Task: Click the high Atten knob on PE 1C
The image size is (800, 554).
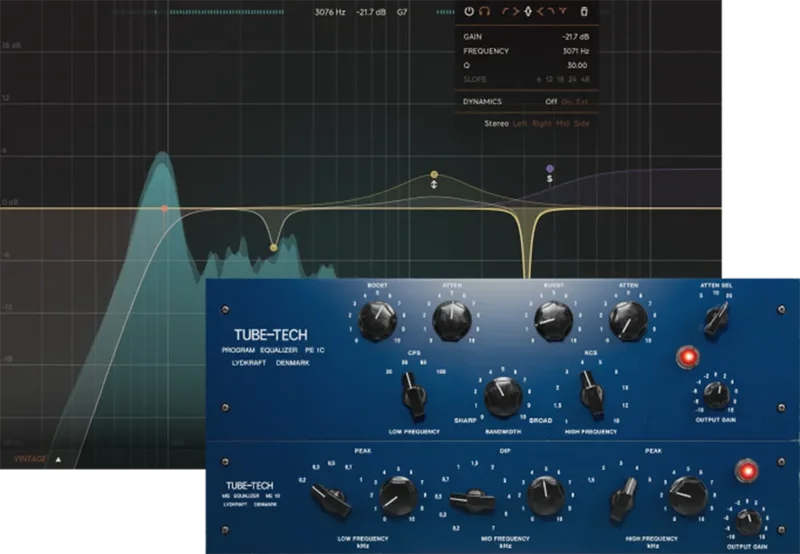Action: point(628,320)
